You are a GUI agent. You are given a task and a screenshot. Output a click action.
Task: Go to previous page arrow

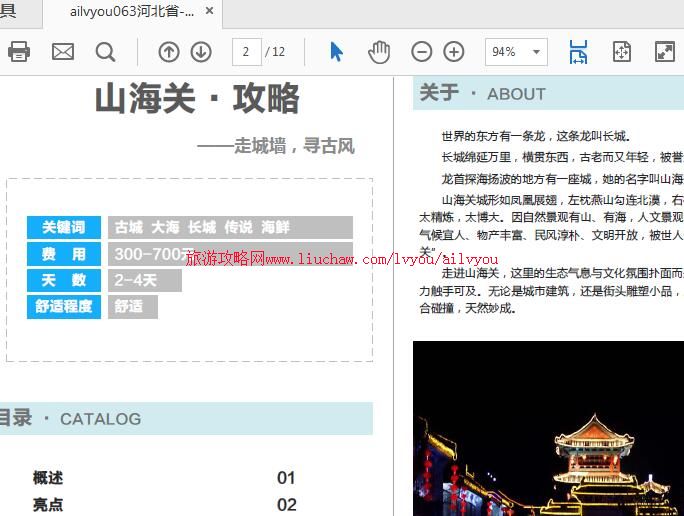(169, 52)
